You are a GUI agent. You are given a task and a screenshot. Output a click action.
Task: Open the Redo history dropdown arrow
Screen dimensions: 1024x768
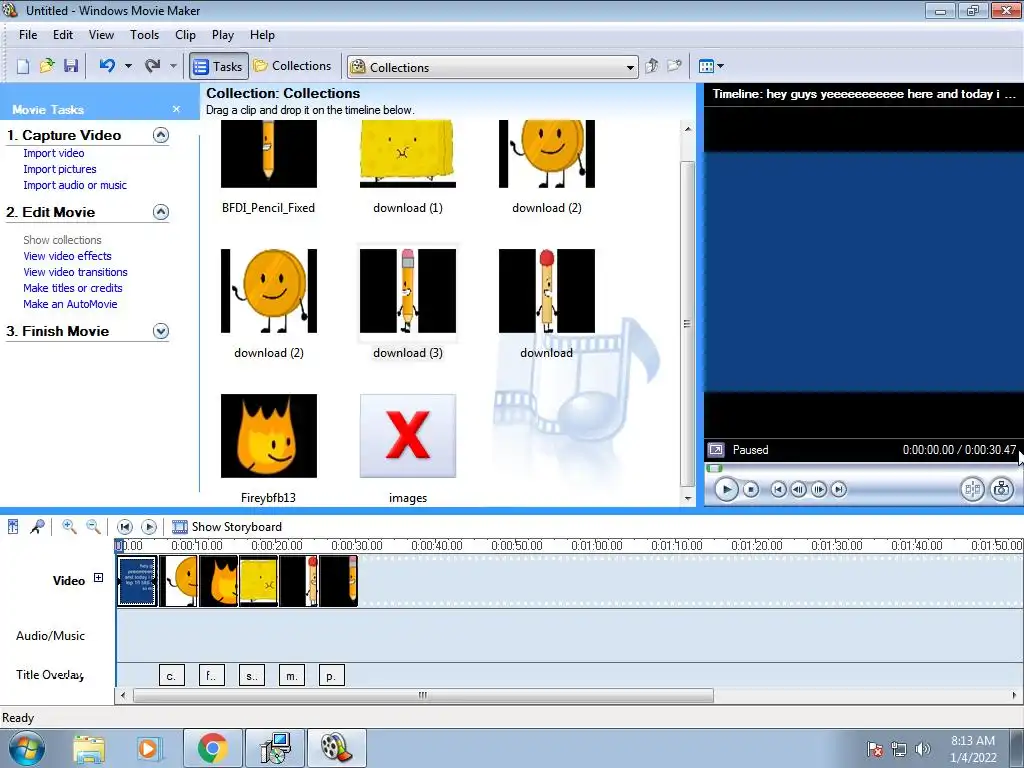click(173, 66)
